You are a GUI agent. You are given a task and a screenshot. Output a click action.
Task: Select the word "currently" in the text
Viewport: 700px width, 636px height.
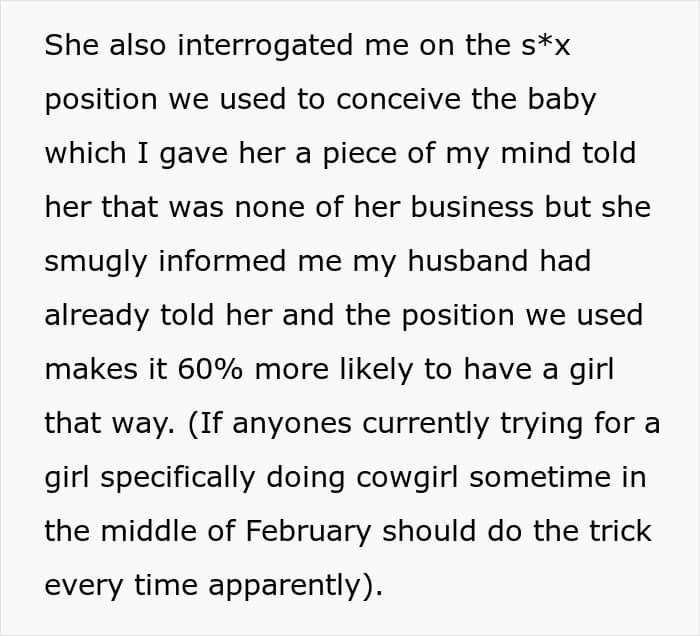425,424
